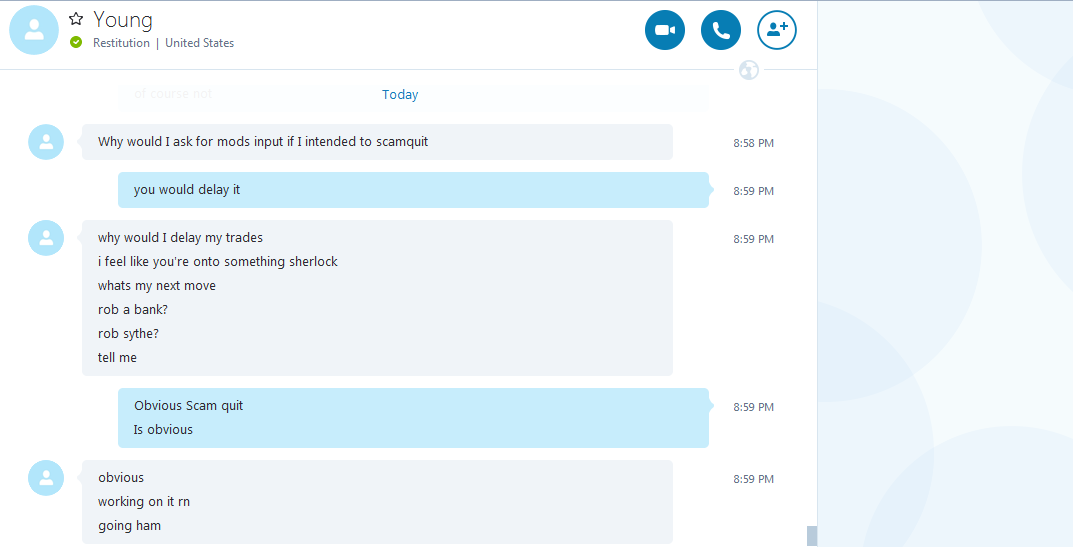Click the 8:58 PM timestamp
This screenshot has height=547, width=1073.
753,143
